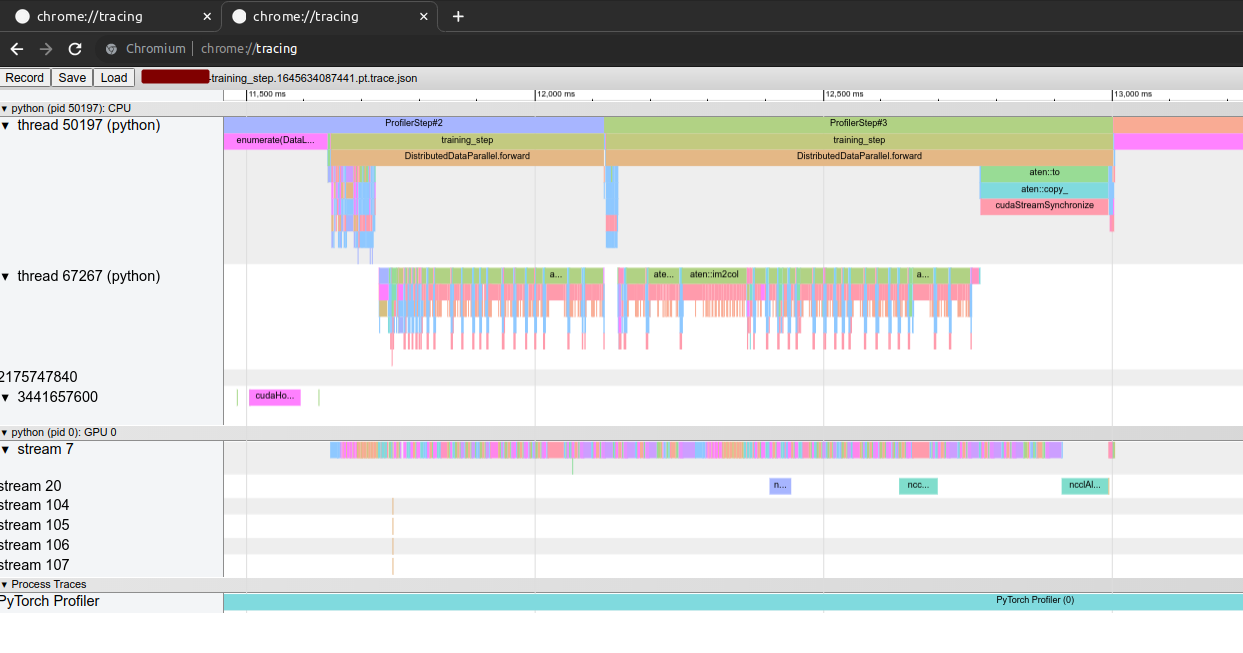Reload the tracing page

point(75,49)
